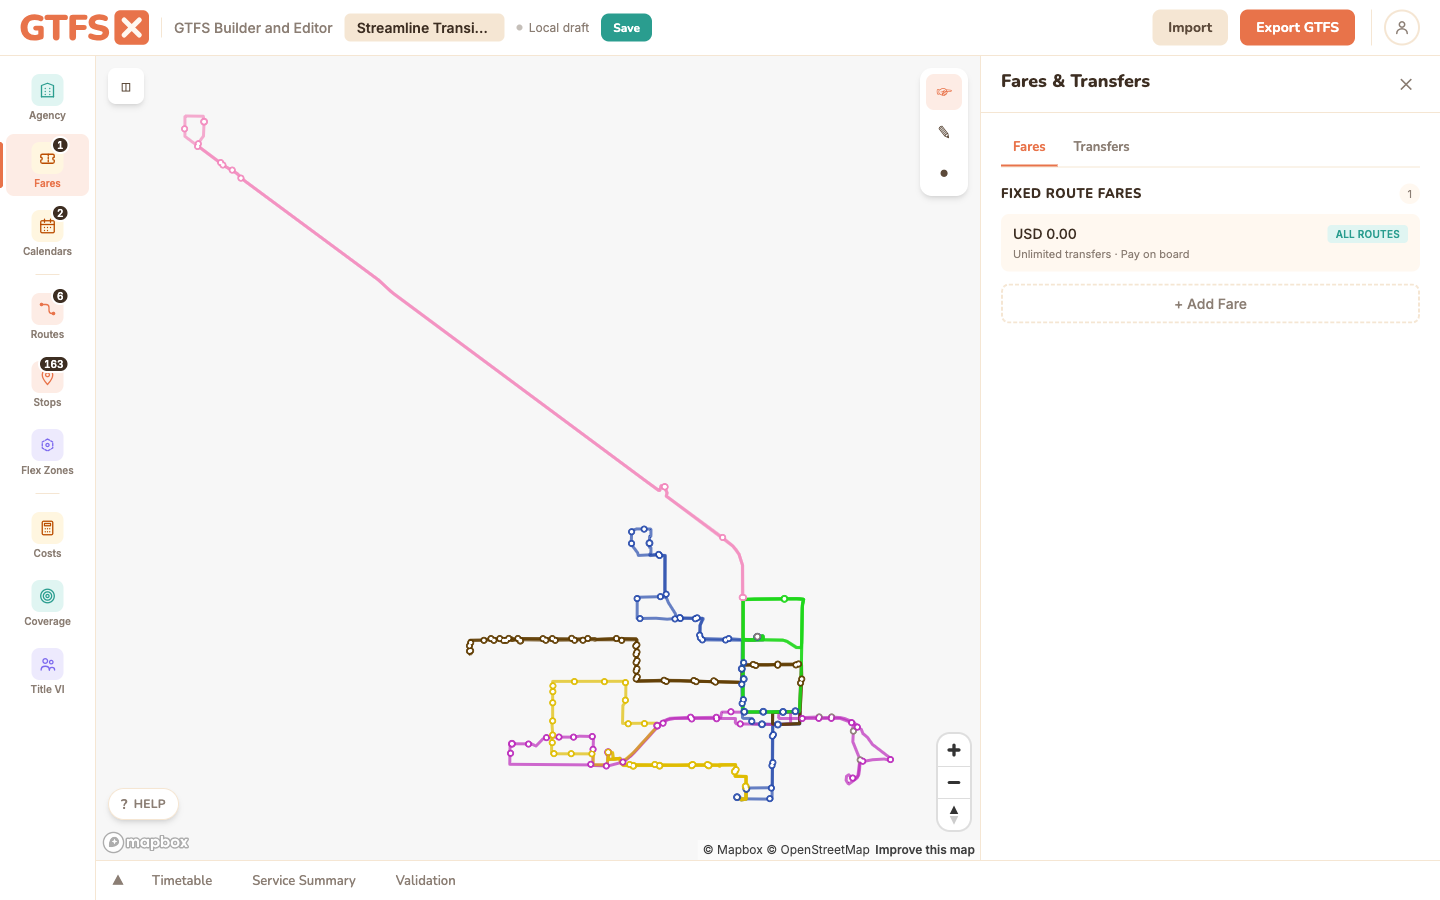The height and width of the screenshot is (900, 1440).
Task: Open the USD 0.00 fare card
Action: (1210, 243)
